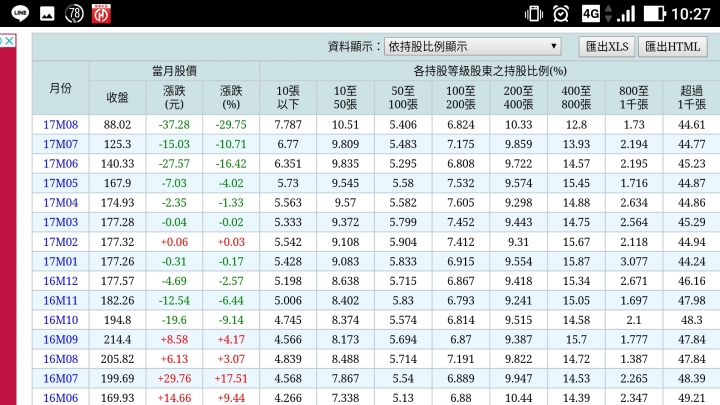Tap the 10:27 clock in status bar
720x405 pixels.
coord(691,14)
